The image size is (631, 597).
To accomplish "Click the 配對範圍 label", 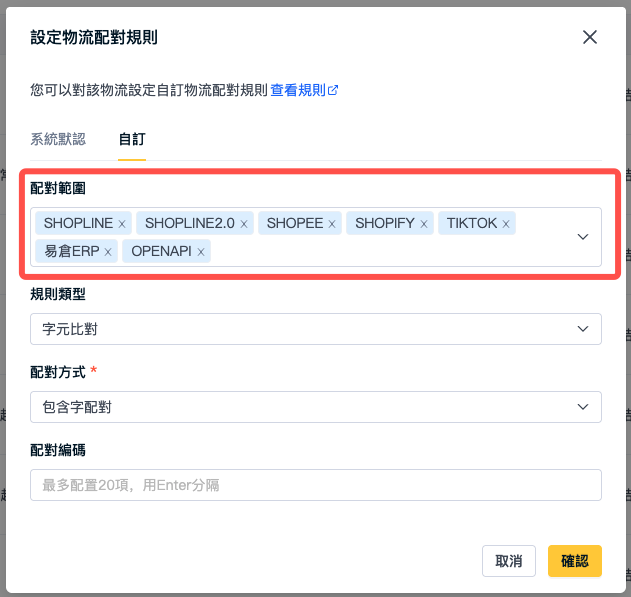I will point(58,188).
